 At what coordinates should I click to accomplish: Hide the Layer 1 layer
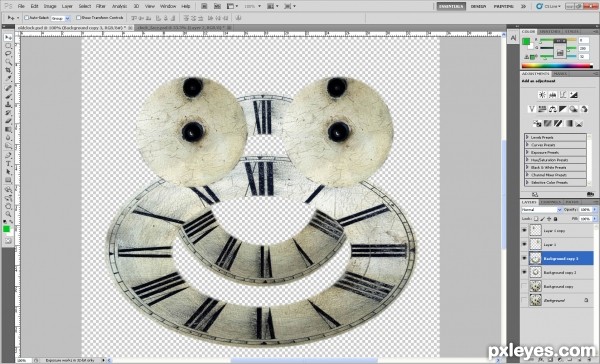click(x=524, y=244)
